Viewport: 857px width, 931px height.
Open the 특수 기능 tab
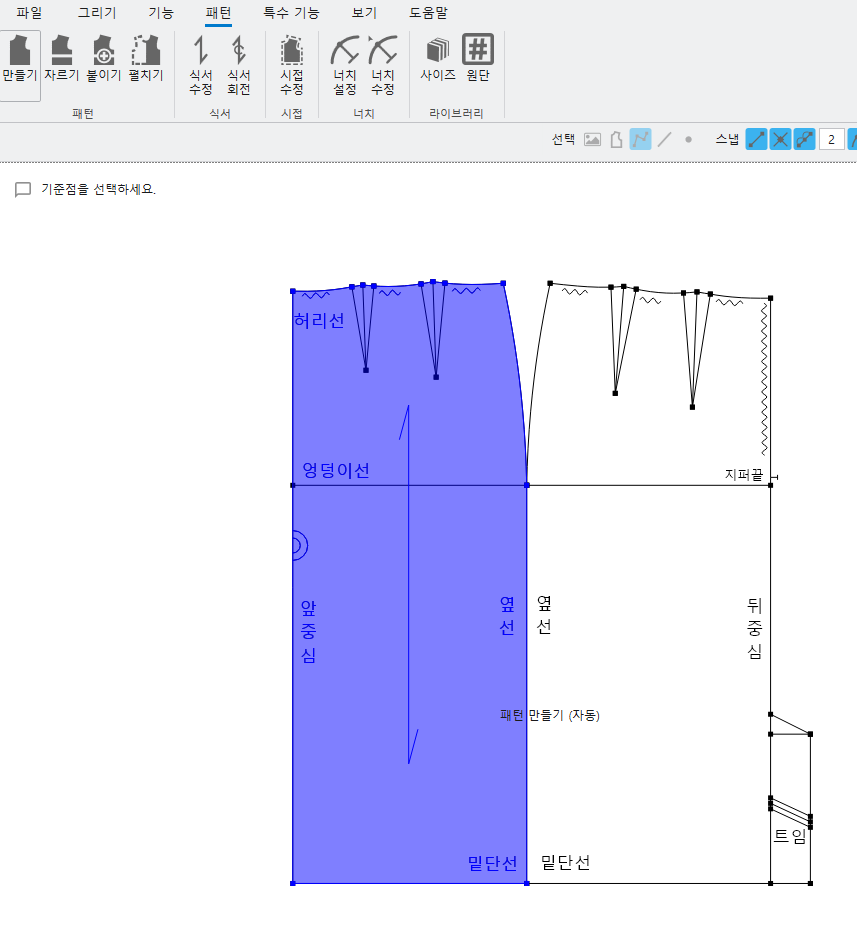pyautogui.click(x=292, y=12)
